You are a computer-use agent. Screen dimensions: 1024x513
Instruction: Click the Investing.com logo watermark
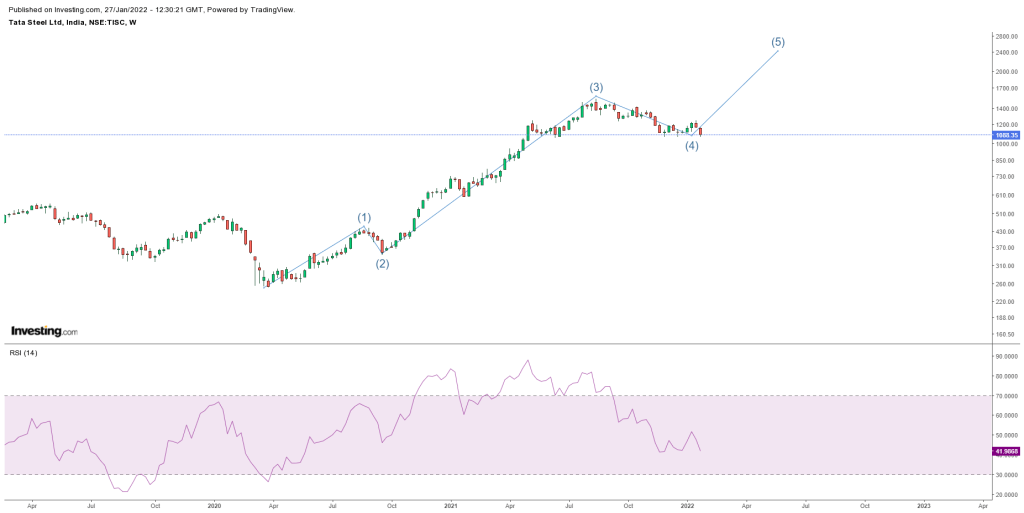[43, 331]
